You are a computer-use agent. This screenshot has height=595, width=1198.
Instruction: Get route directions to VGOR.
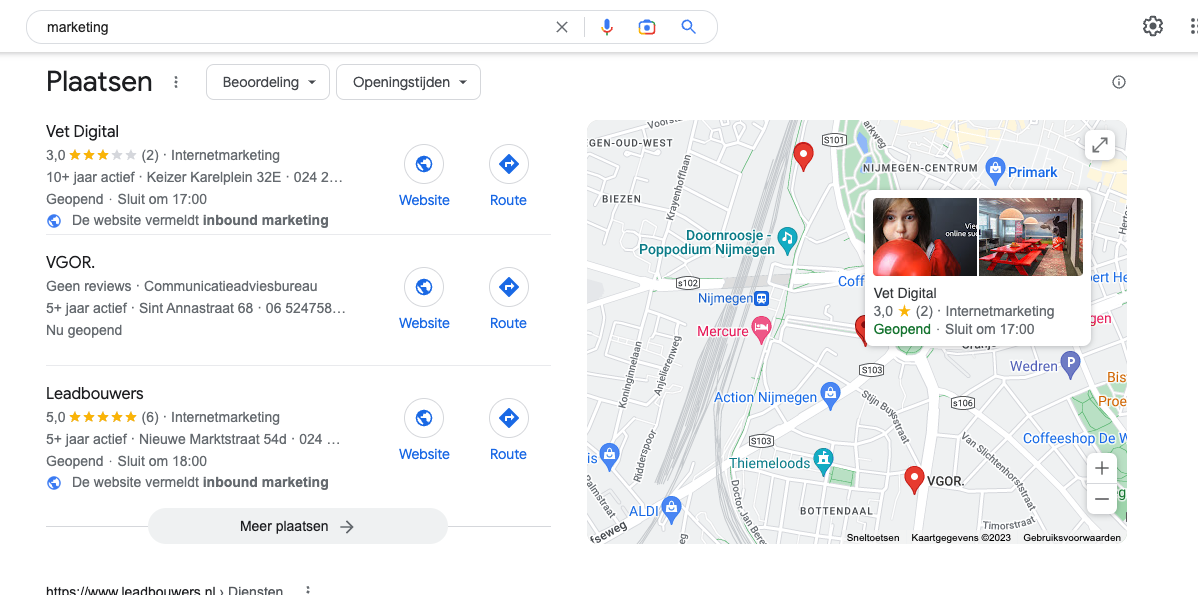[508, 287]
